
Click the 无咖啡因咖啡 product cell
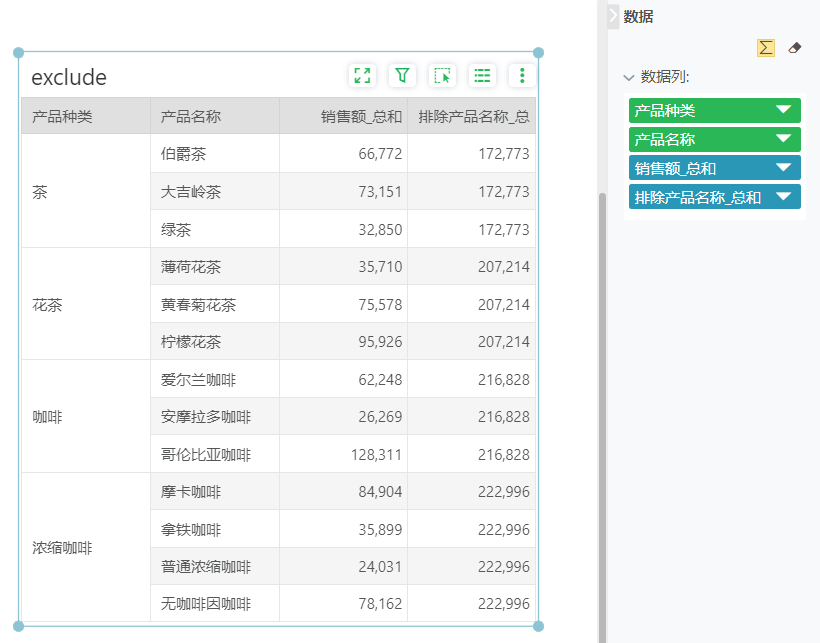[214, 604]
